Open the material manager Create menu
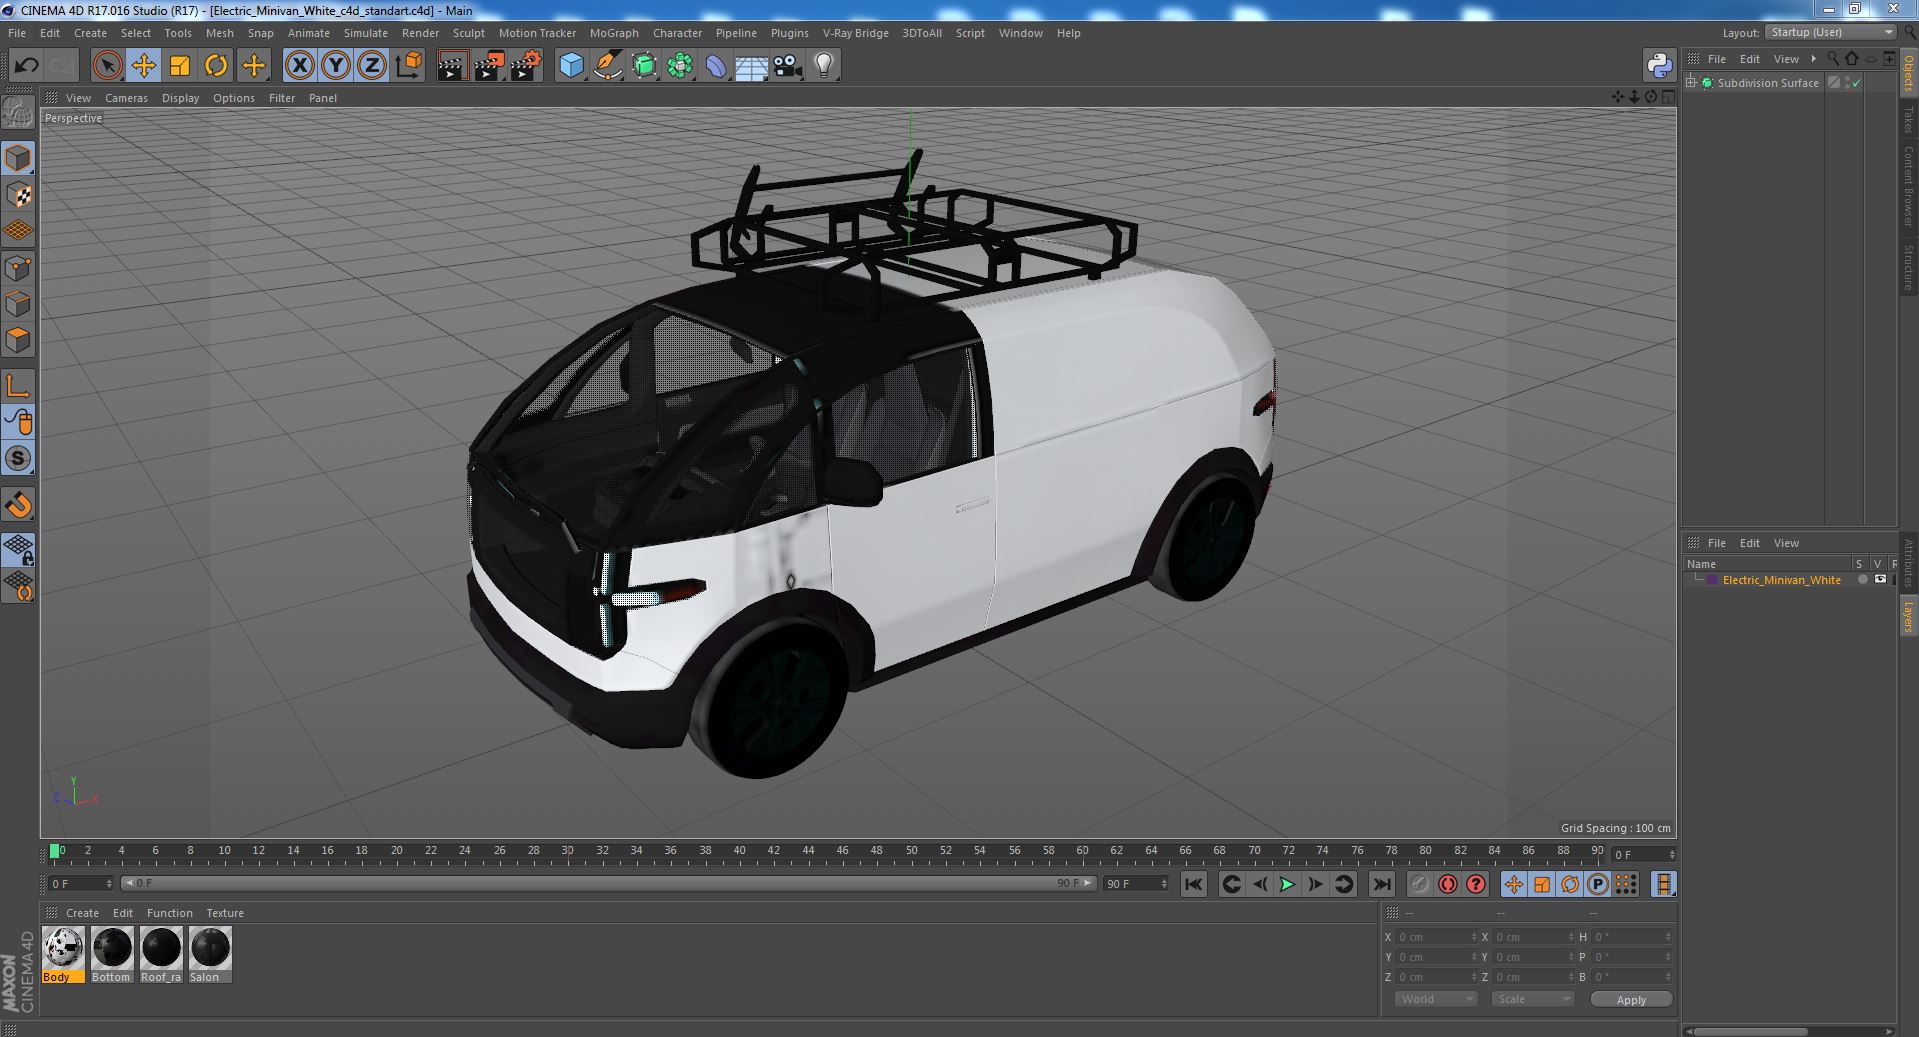 click(82, 913)
